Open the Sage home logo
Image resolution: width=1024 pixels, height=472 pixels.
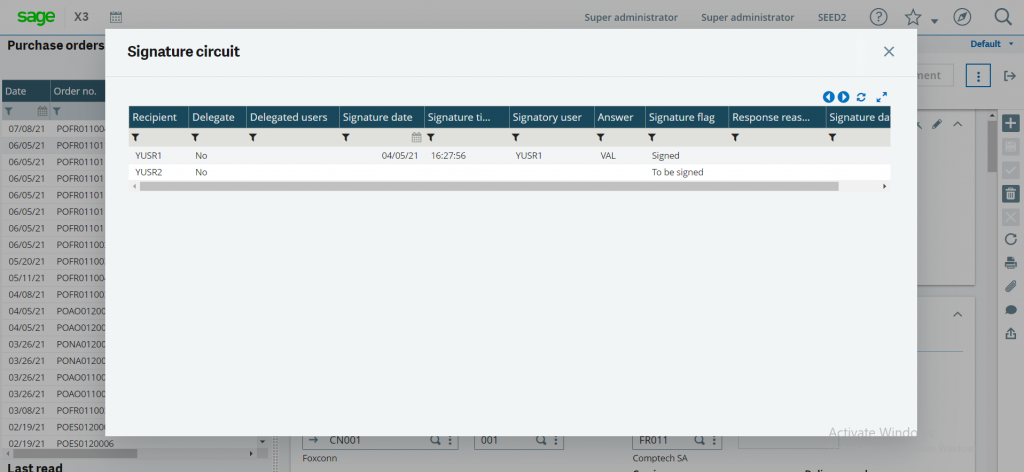click(36, 17)
